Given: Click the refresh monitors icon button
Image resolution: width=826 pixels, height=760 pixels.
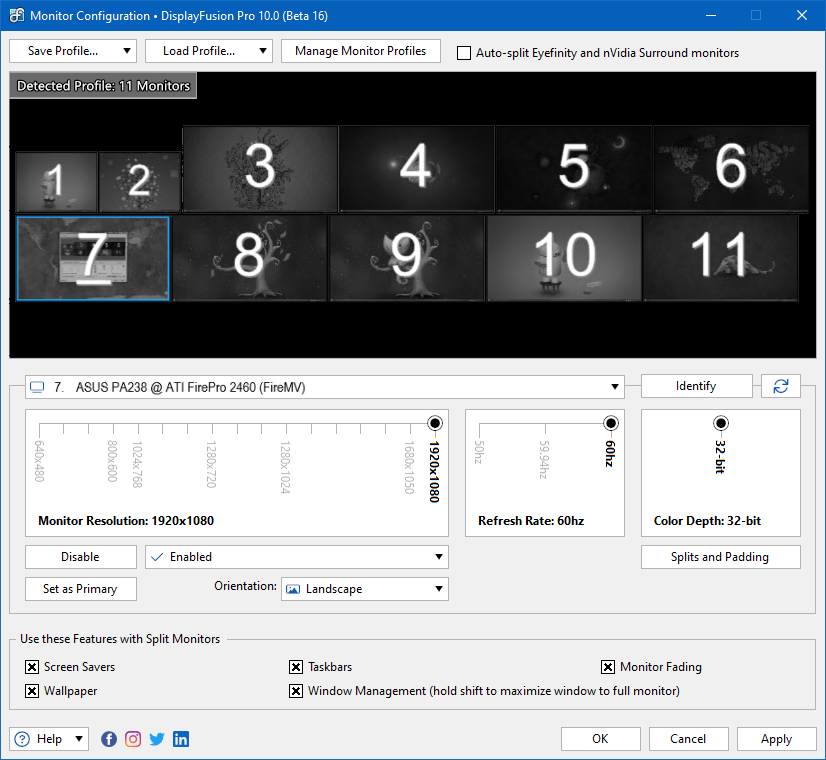Looking at the screenshot, I should point(781,386).
